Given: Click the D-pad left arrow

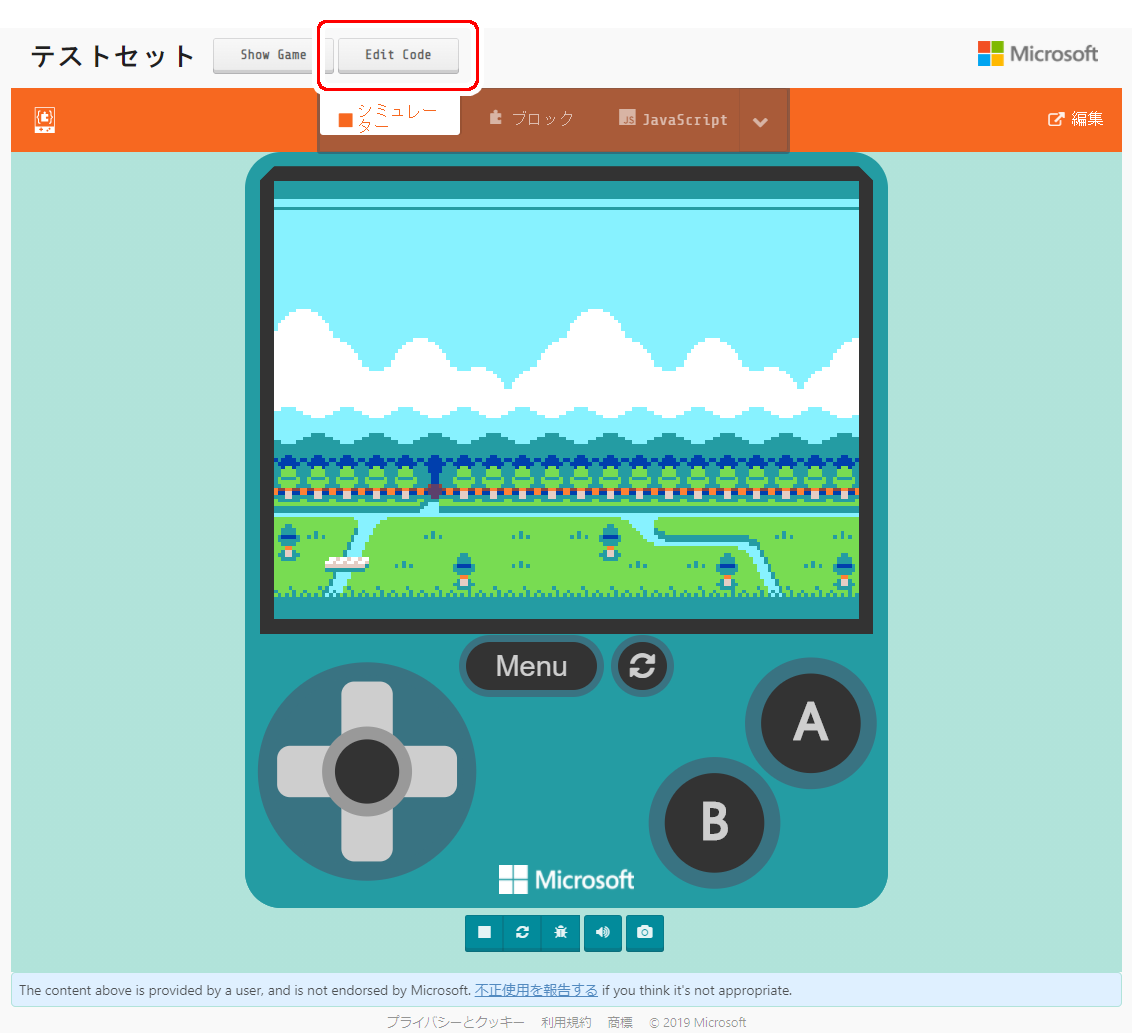Looking at the screenshot, I should pyautogui.click(x=302, y=771).
